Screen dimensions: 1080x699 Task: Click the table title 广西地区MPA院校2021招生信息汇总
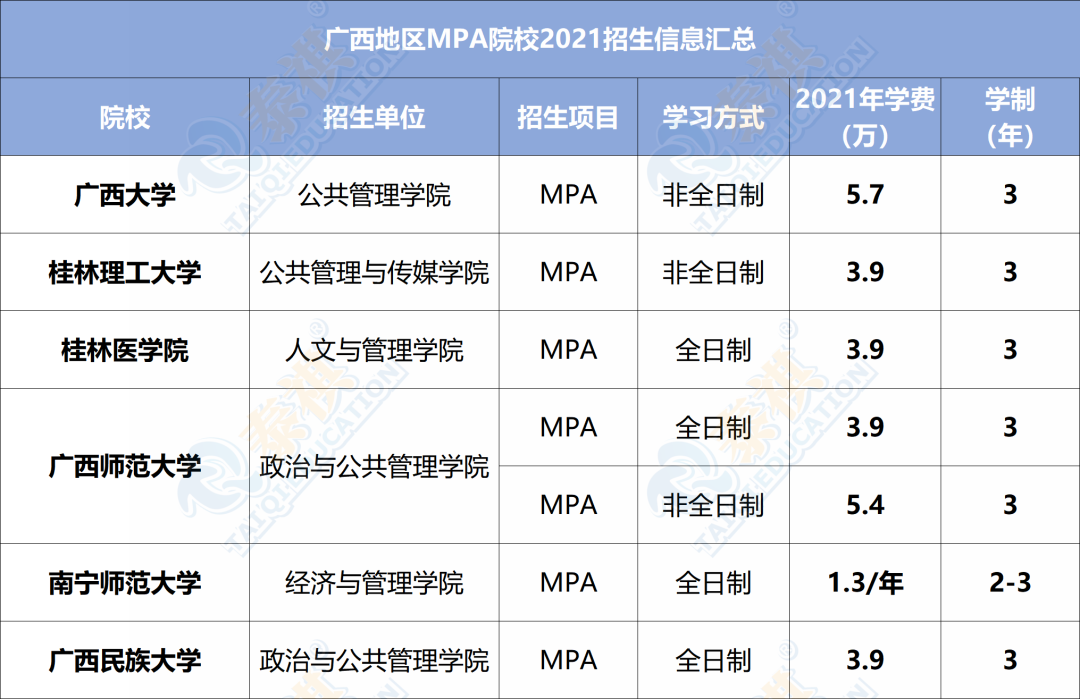[x=540, y=40]
